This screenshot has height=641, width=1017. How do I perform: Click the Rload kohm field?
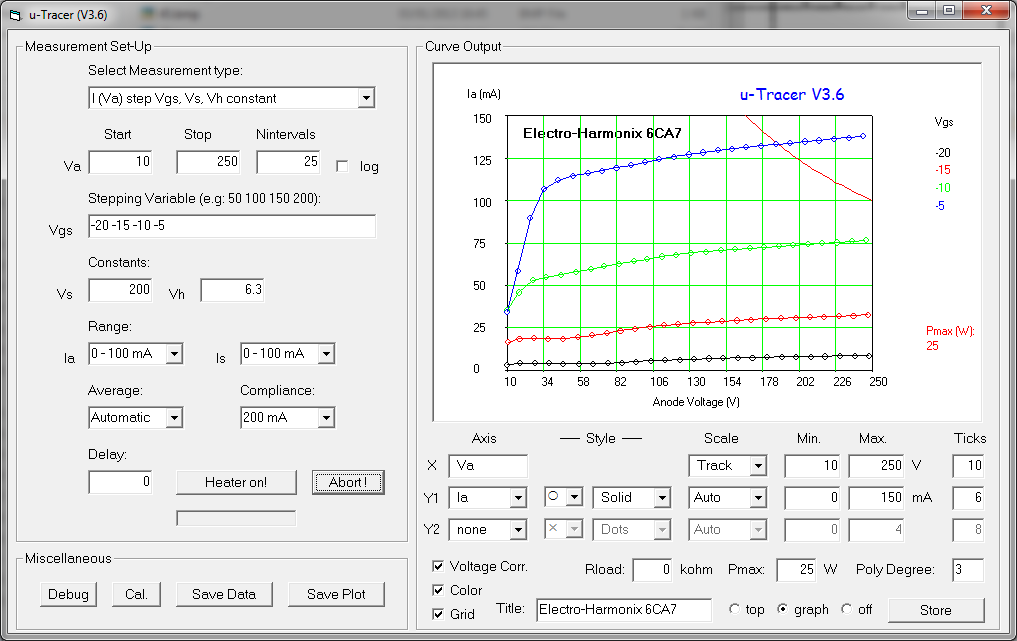(x=652, y=570)
